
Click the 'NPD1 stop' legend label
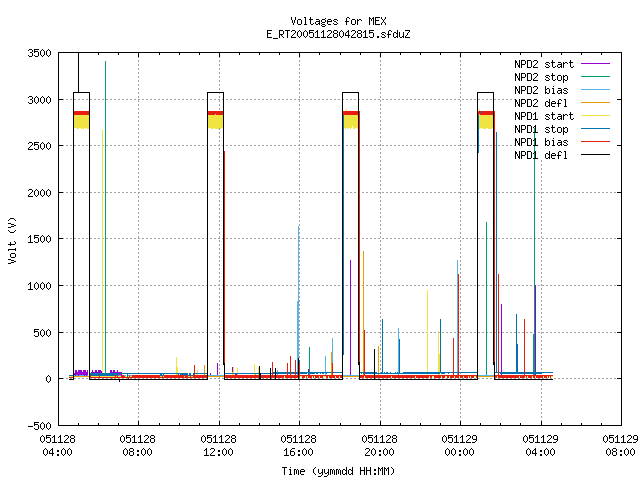pyautogui.click(x=541, y=129)
